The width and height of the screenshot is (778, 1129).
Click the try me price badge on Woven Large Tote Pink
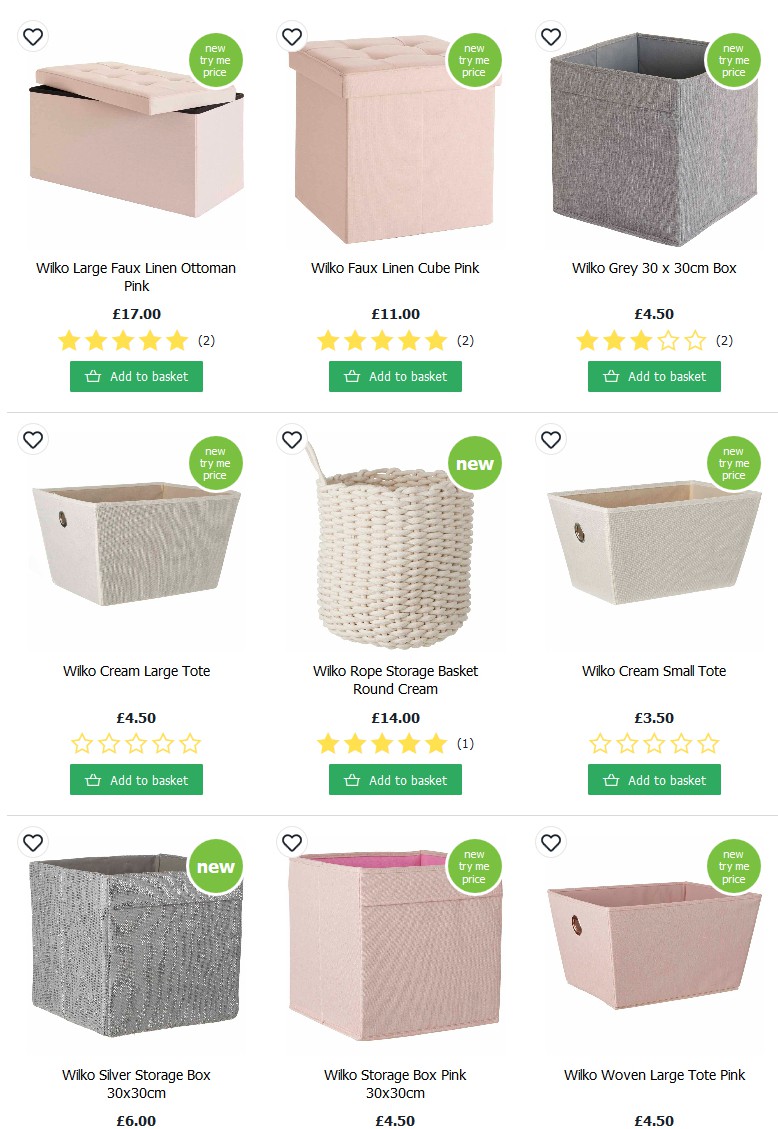[733, 867]
